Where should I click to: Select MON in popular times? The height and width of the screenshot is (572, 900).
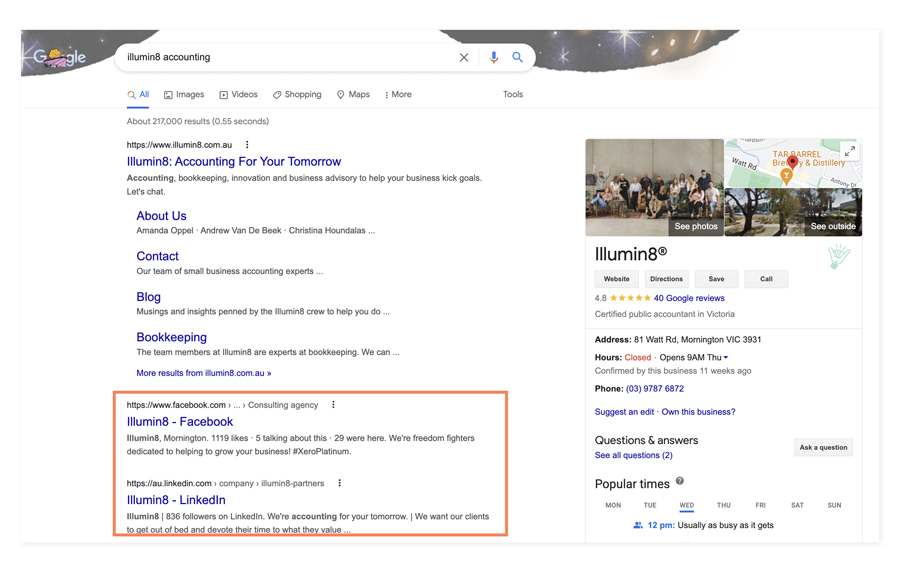[x=613, y=505]
